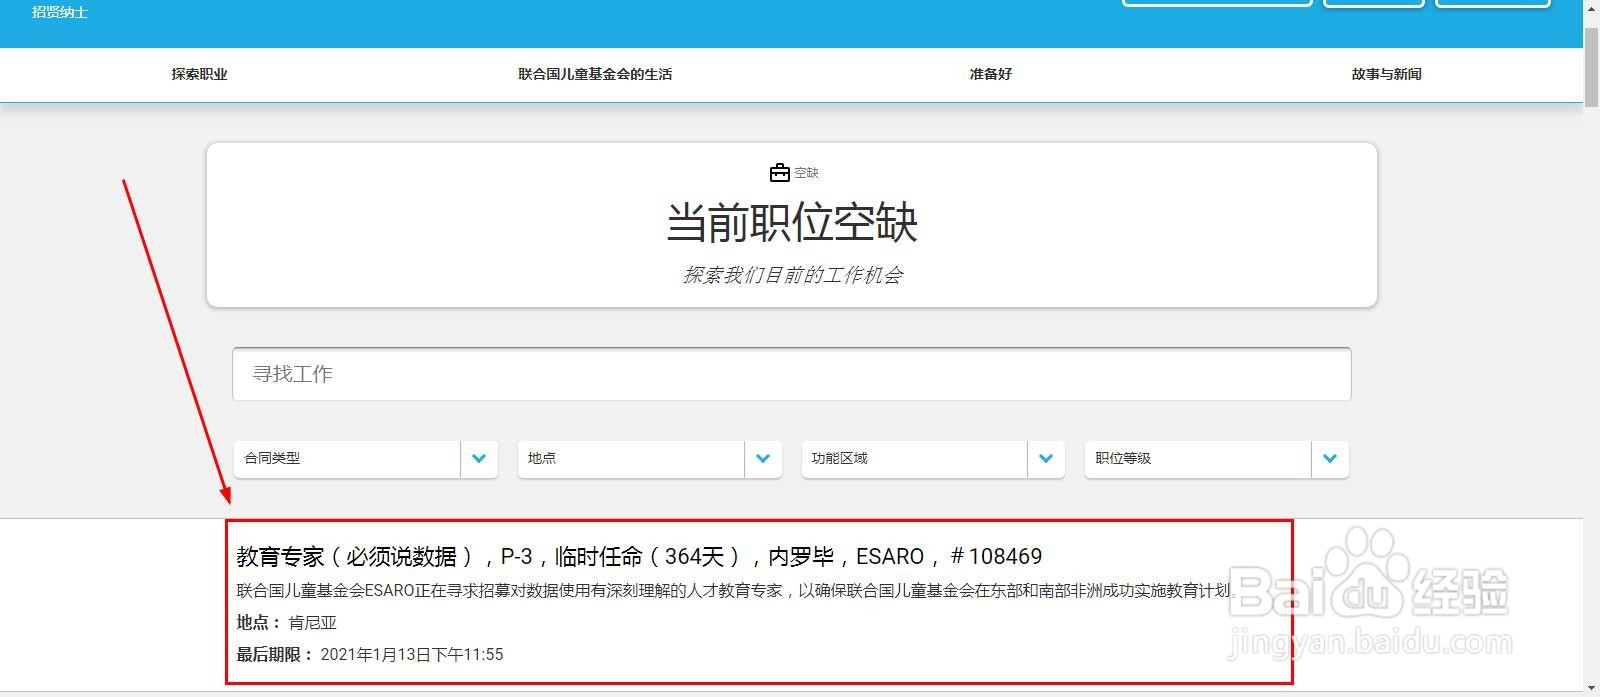1600x697 pixels.
Task: Open the 准备好 menu item
Action: (x=991, y=74)
